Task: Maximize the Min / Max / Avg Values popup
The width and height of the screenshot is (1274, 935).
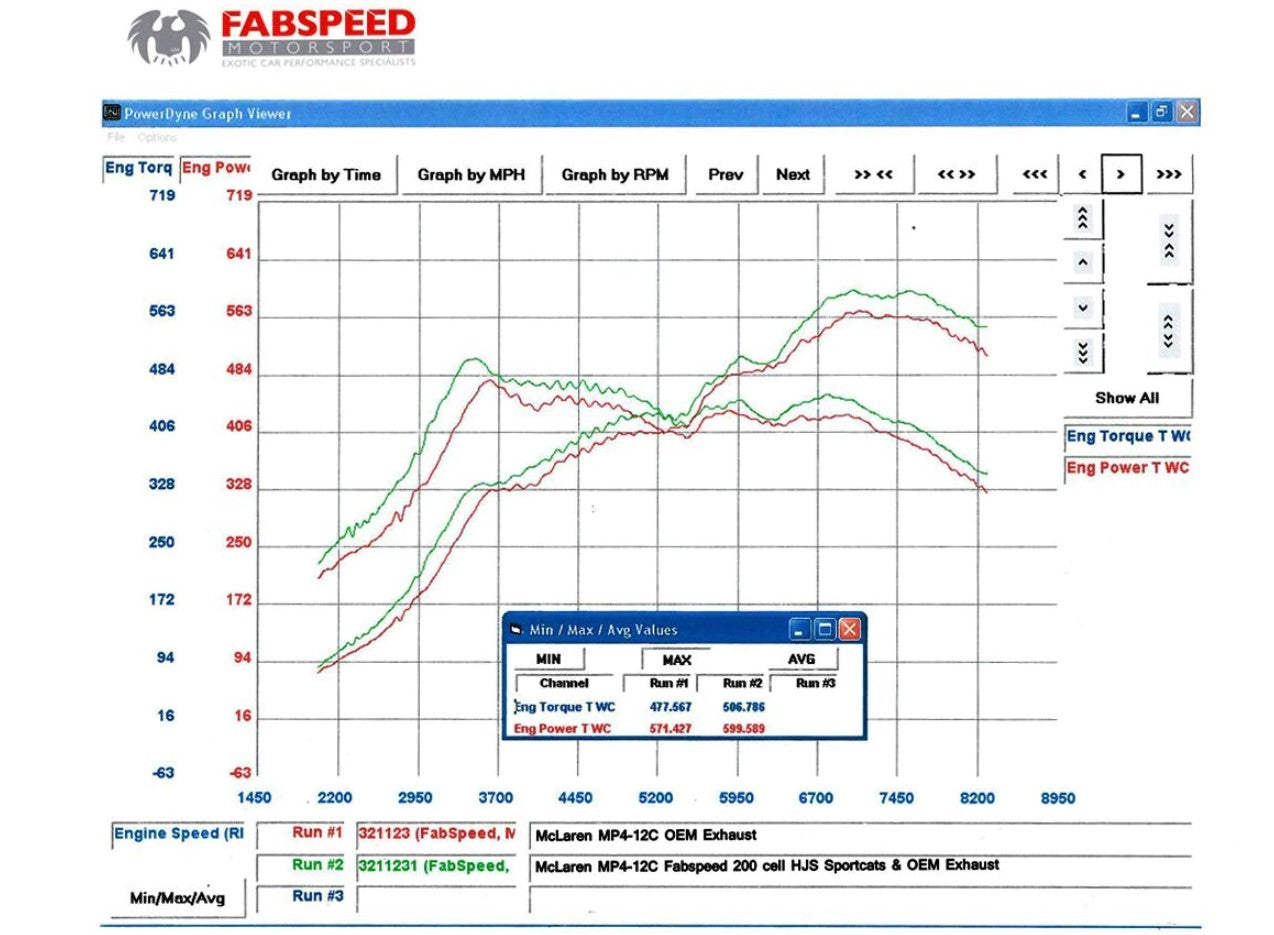Action: coord(825,629)
